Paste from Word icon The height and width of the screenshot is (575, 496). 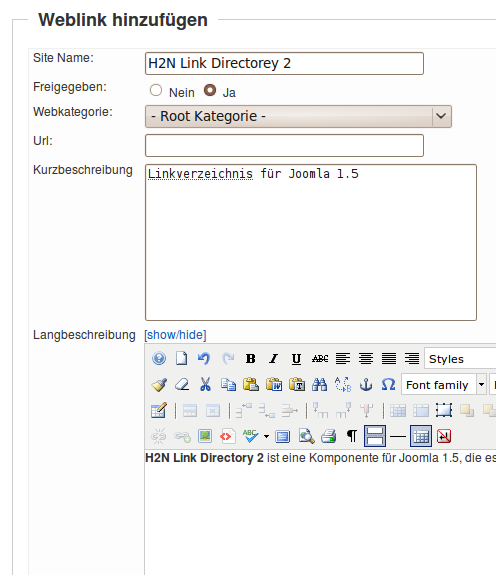(274, 385)
